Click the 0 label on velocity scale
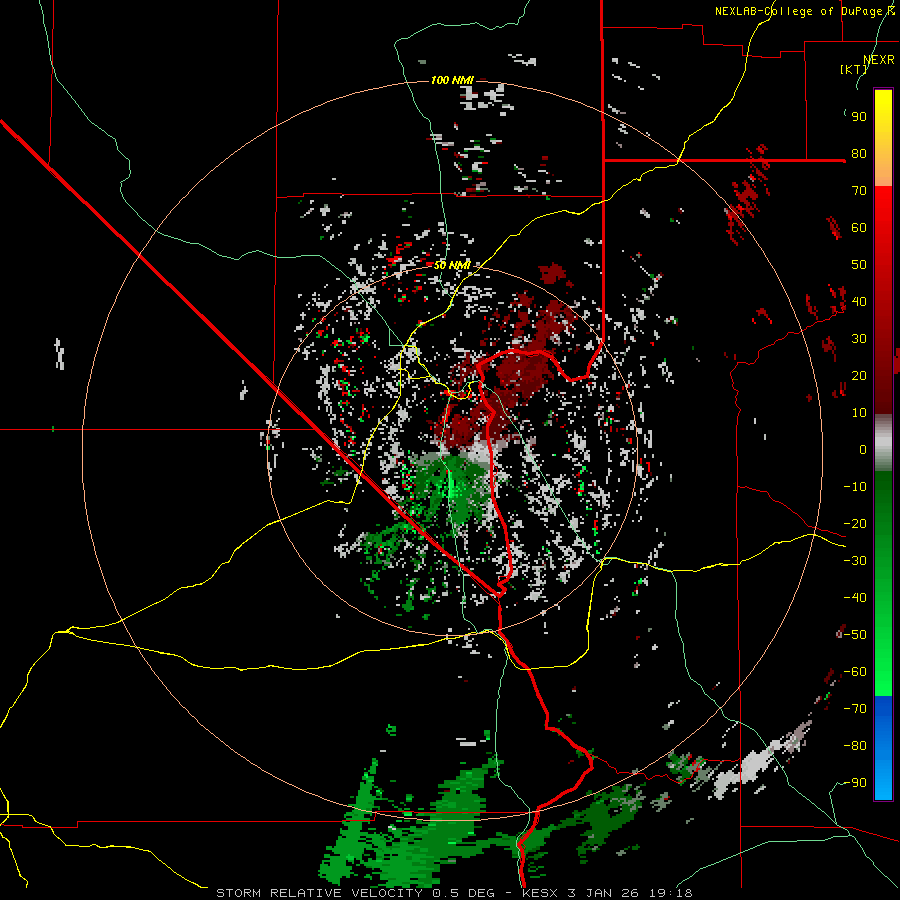The image size is (900, 900). click(x=863, y=449)
